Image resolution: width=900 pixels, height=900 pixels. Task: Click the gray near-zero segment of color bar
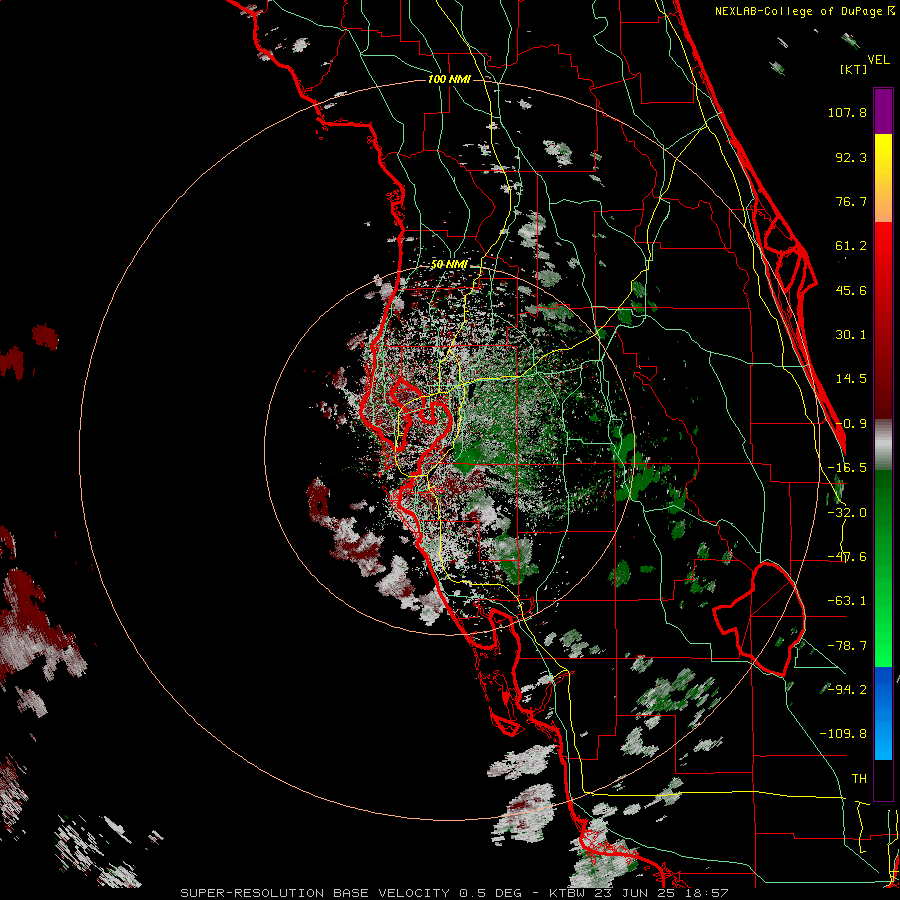[x=883, y=445]
